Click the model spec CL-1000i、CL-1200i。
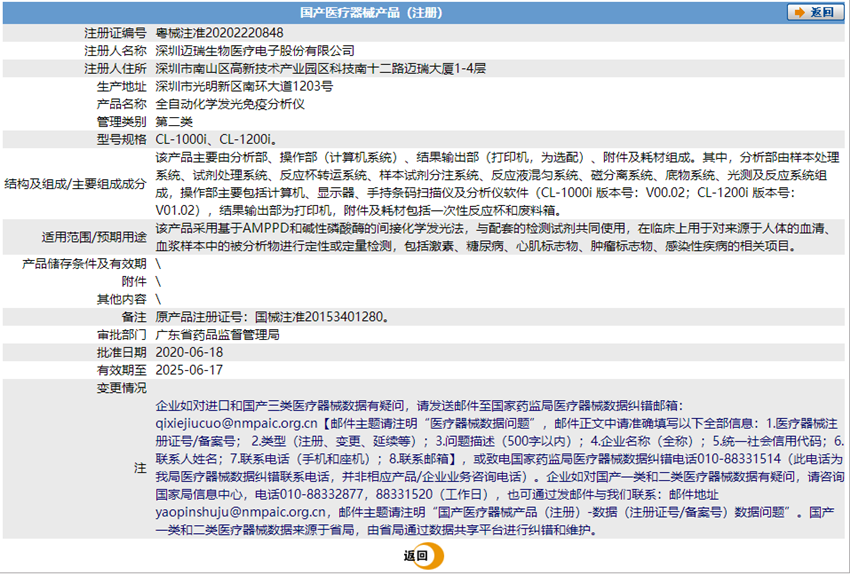The width and height of the screenshot is (850, 575). (x=217, y=140)
